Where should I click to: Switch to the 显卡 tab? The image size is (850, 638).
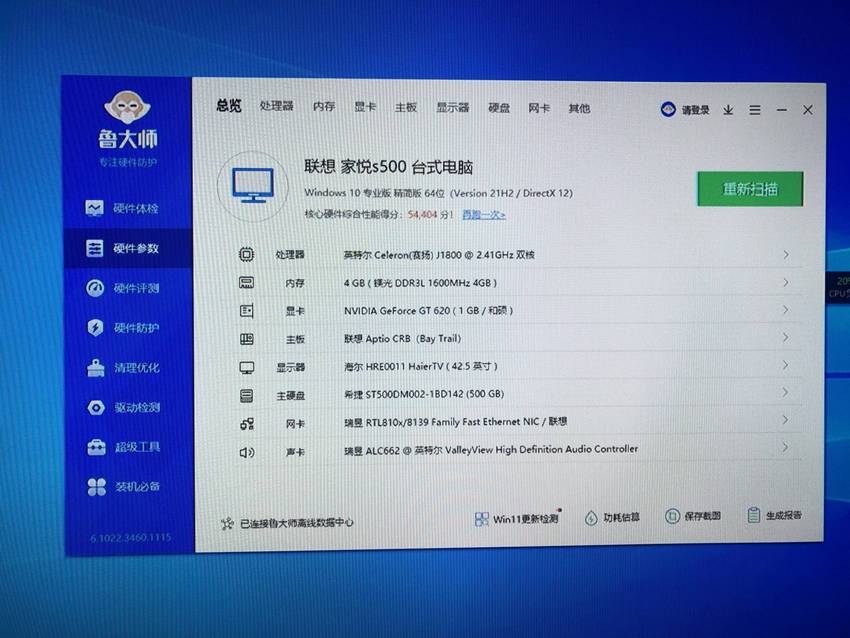point(365,107)
